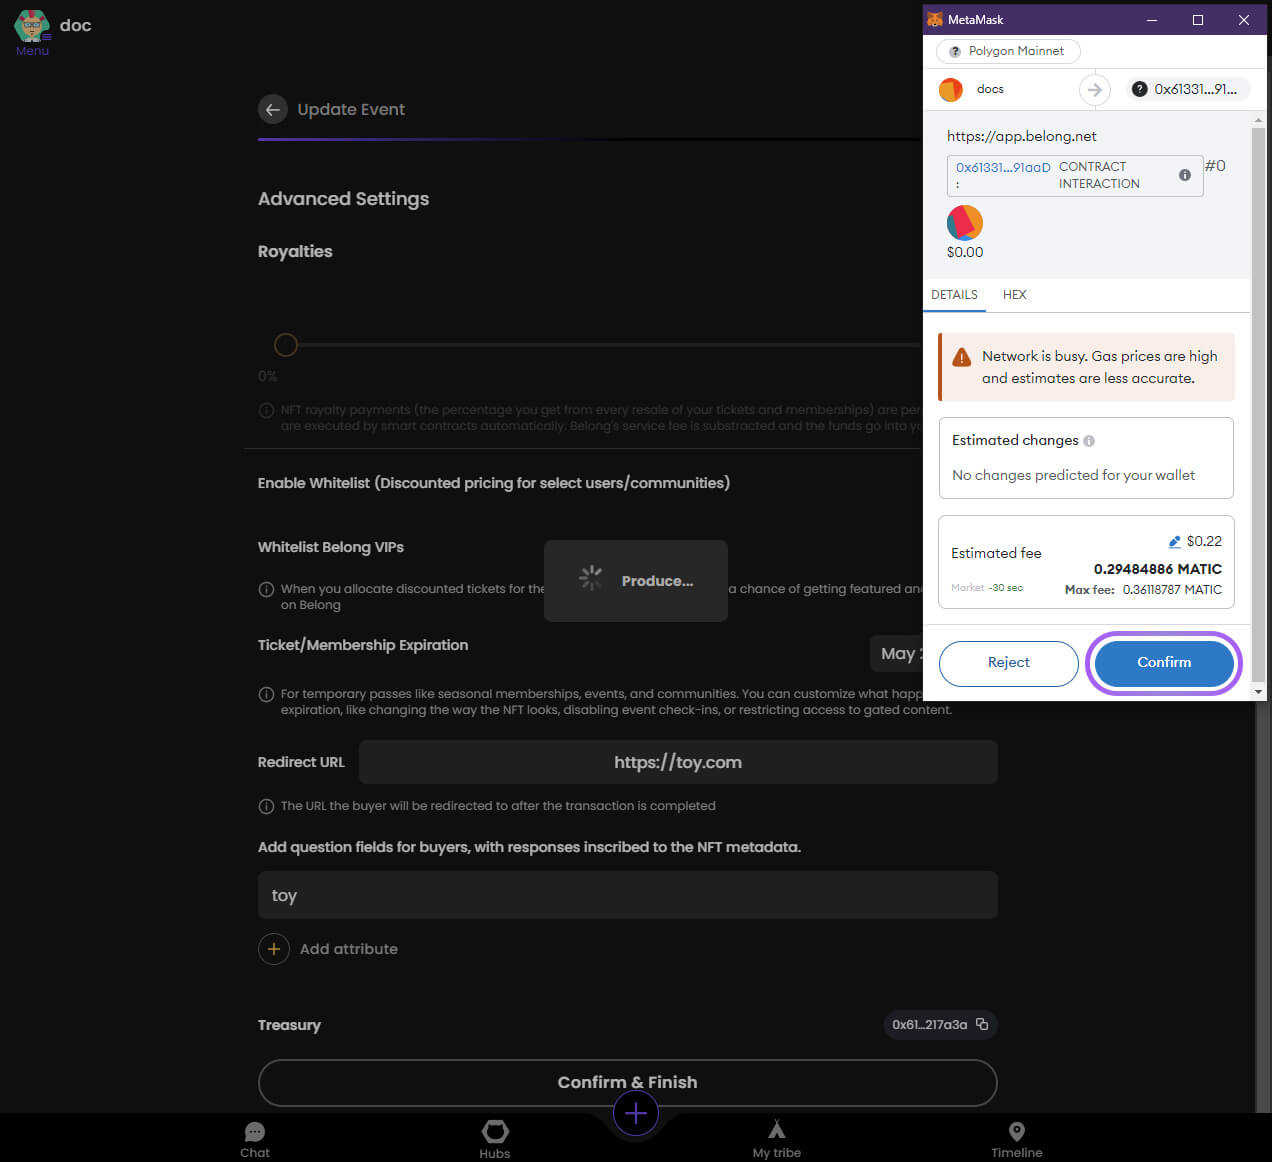Click the center plus create button
Screen dimensions: 1272x1162
pos(636,1113)
